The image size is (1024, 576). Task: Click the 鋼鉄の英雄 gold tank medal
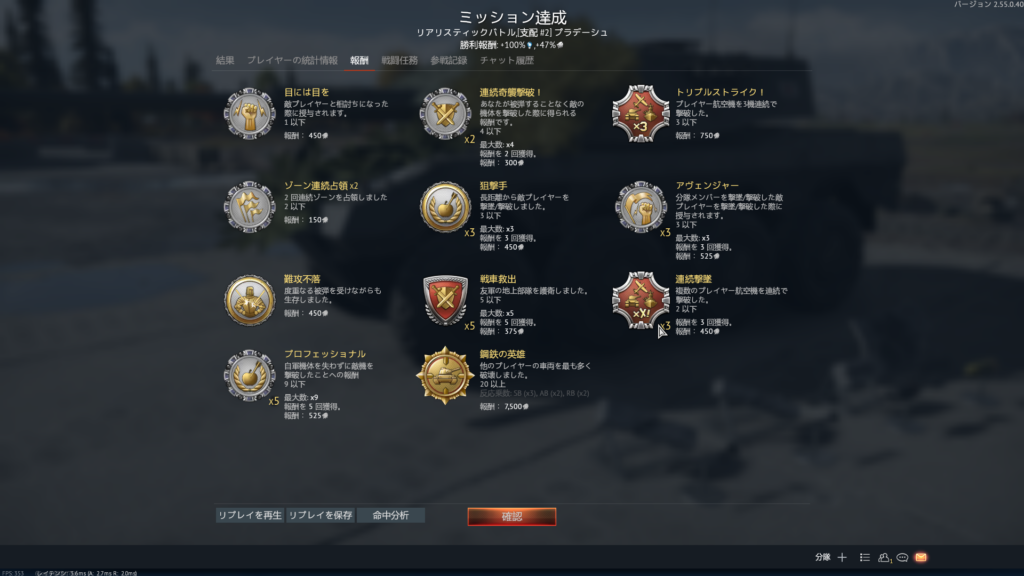pyautogui.click(x=445, y=376)
